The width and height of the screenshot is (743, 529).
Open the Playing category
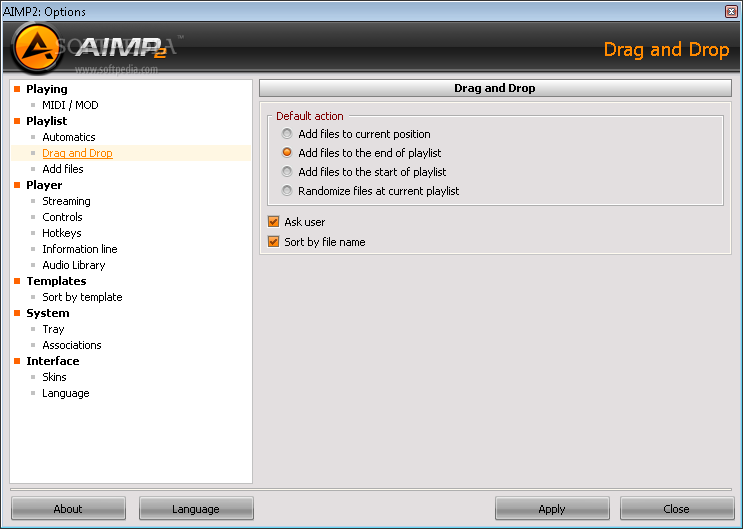(46, 89)
